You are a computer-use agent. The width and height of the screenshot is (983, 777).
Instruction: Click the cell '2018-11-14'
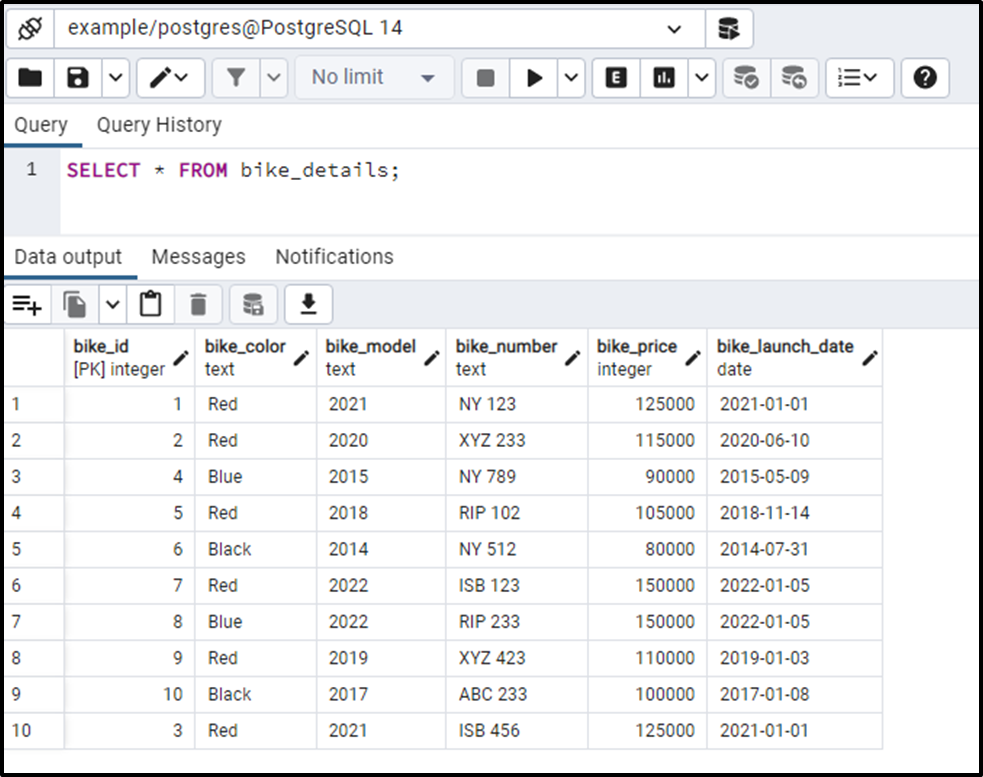(x=794, y=513)
